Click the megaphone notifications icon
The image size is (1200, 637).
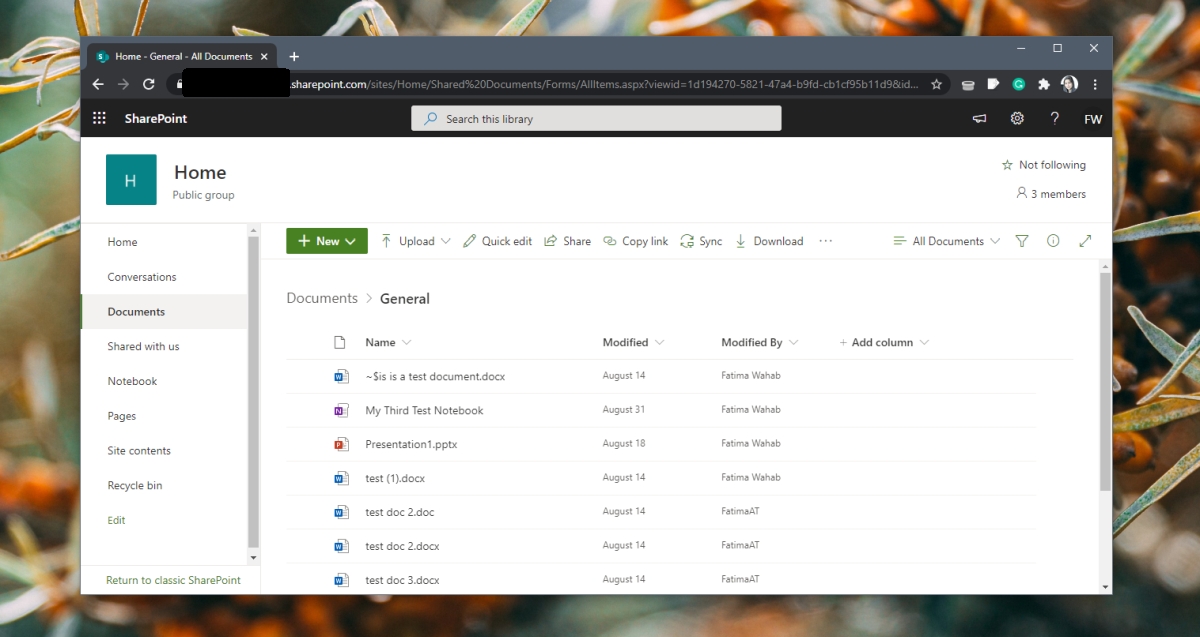click(x=979, y=118)
